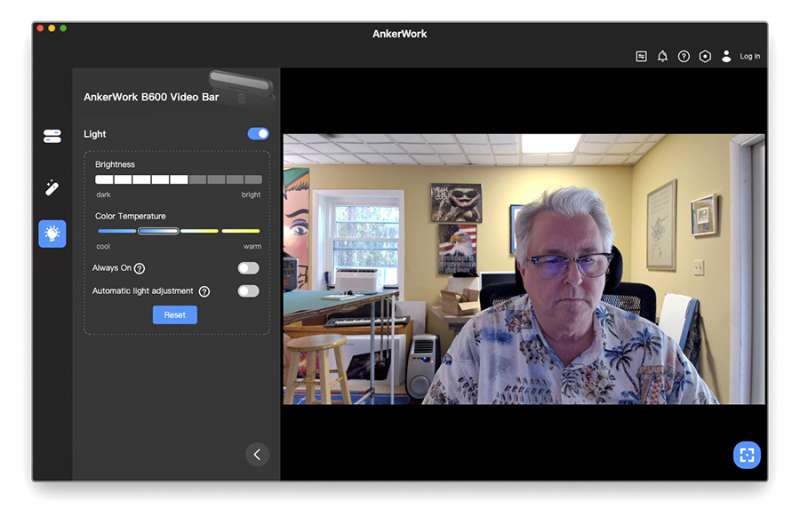800x524 pixels.
Task: Open the notifications bell
Action: point(662,56)
